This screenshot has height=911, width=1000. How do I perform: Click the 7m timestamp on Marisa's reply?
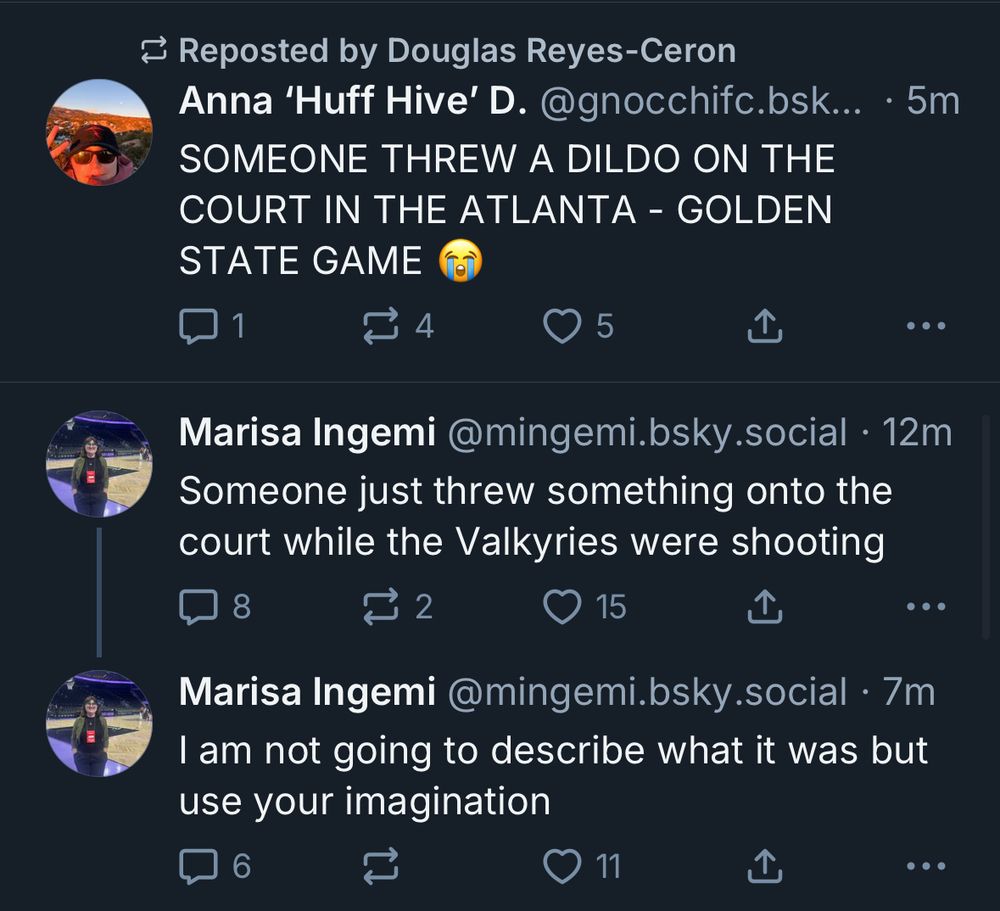pos(908,692)
